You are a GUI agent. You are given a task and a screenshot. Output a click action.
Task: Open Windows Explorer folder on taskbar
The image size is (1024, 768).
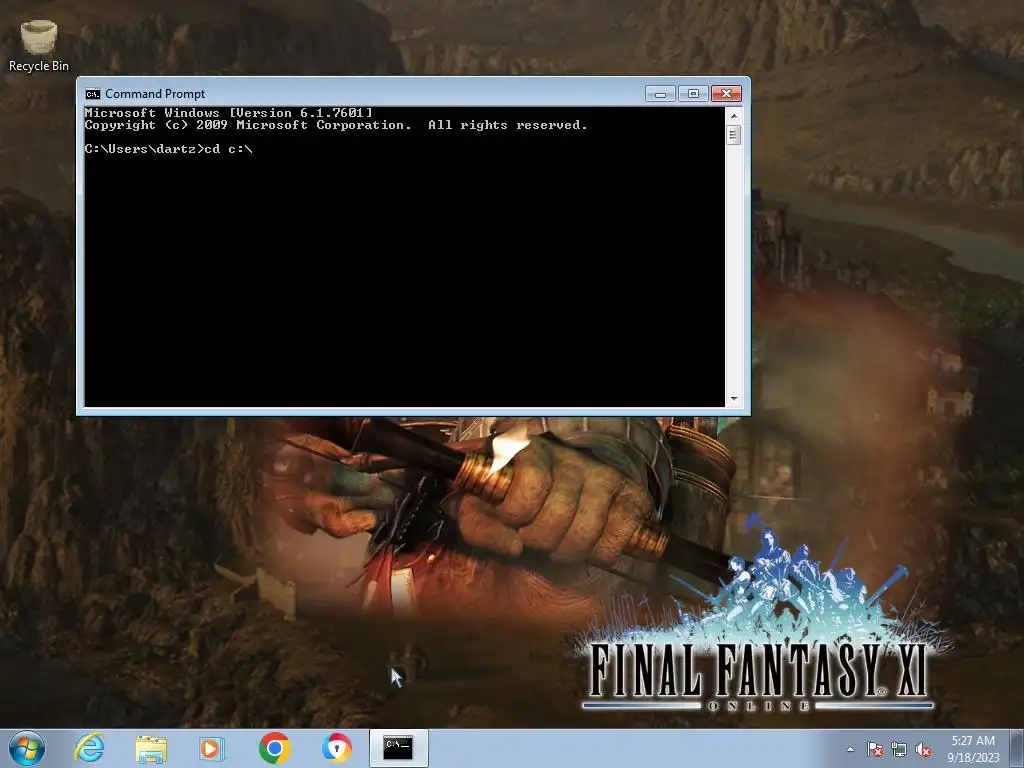[151, 748]
